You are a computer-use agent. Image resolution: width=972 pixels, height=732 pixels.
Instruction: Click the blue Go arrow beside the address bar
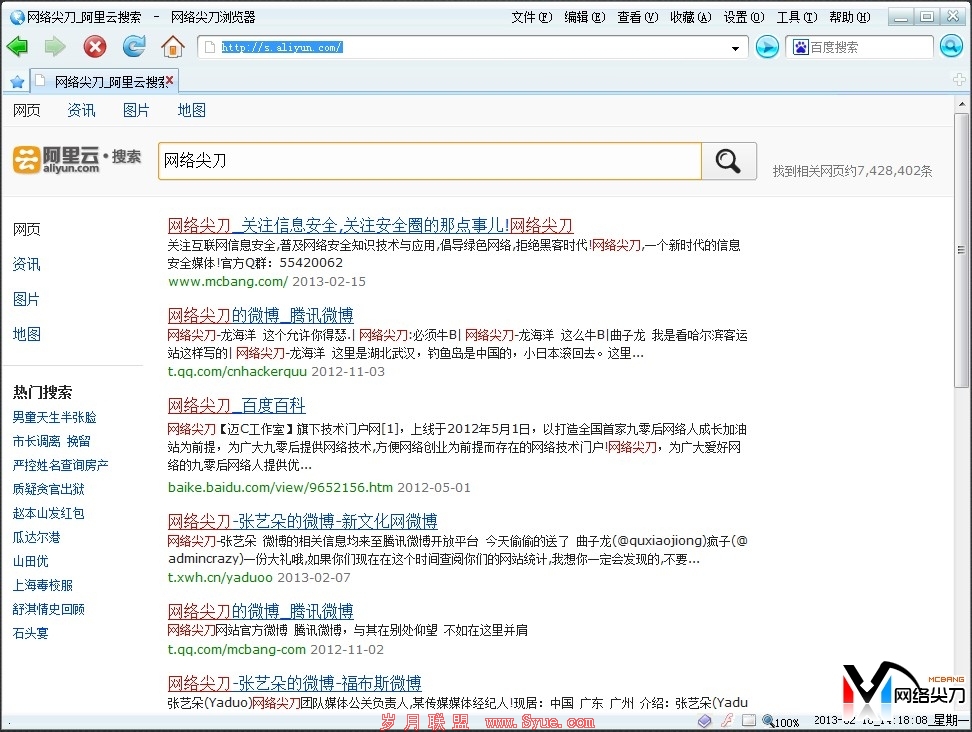767,47
